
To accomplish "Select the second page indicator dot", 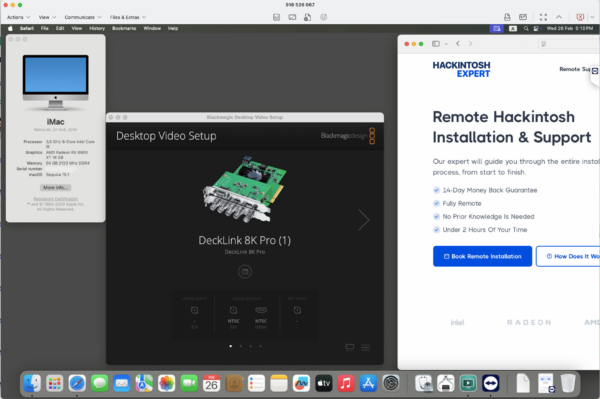I will (x=240, y=346).
